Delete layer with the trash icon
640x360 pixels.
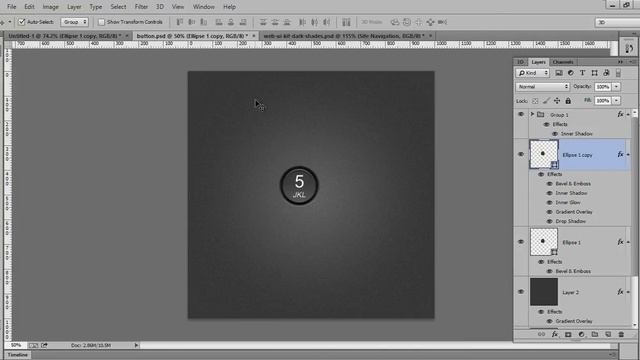tap(621, 334)
